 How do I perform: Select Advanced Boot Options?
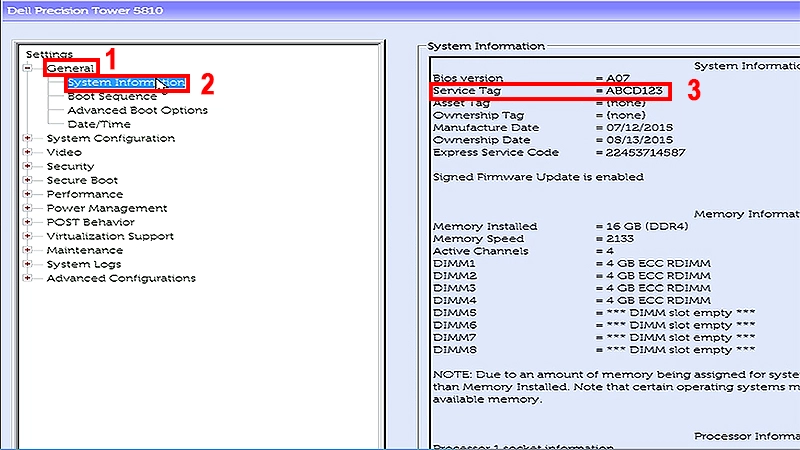pos(137,110)
